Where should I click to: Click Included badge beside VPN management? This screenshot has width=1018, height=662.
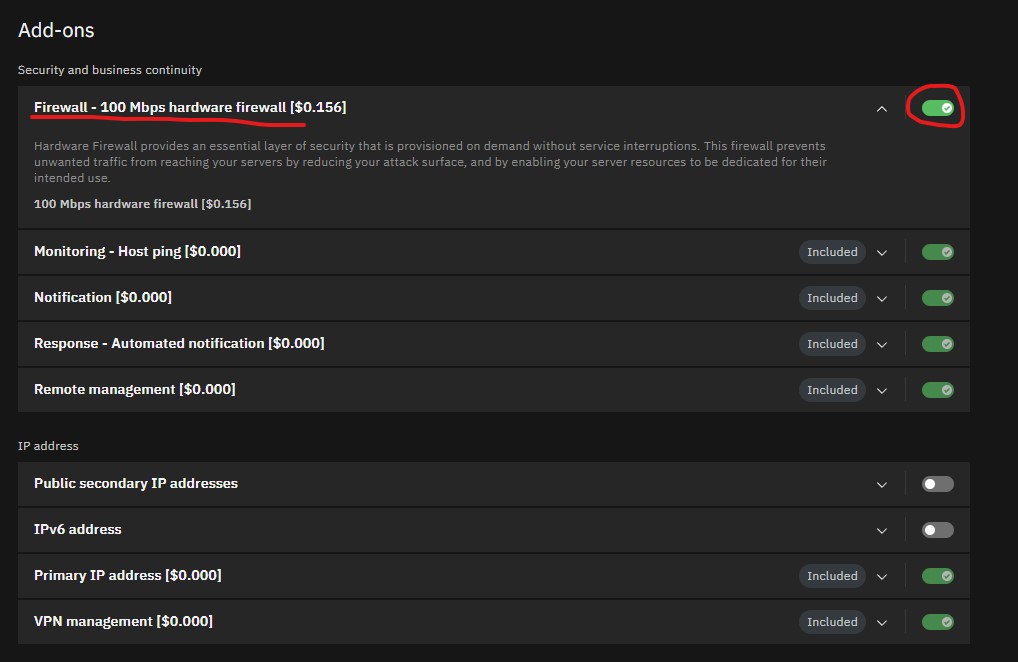(x=832, y=622)
